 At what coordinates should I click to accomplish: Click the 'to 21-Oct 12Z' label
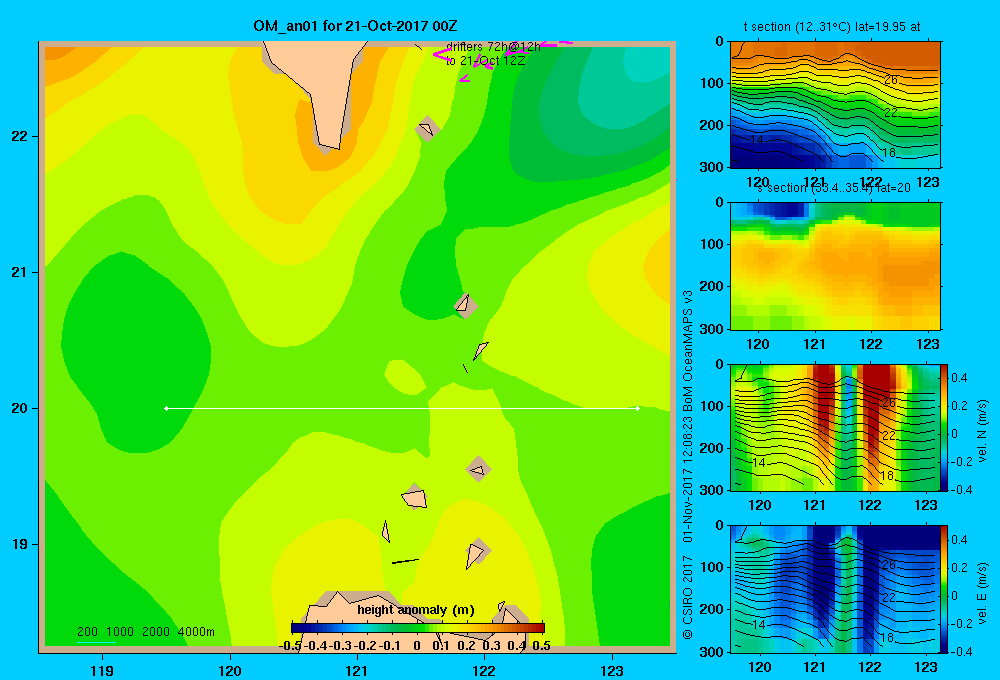(x=485, y=61)
